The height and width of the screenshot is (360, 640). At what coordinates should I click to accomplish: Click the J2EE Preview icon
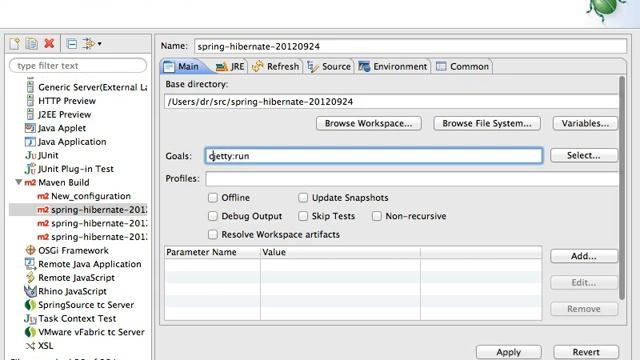click(30, 114)
